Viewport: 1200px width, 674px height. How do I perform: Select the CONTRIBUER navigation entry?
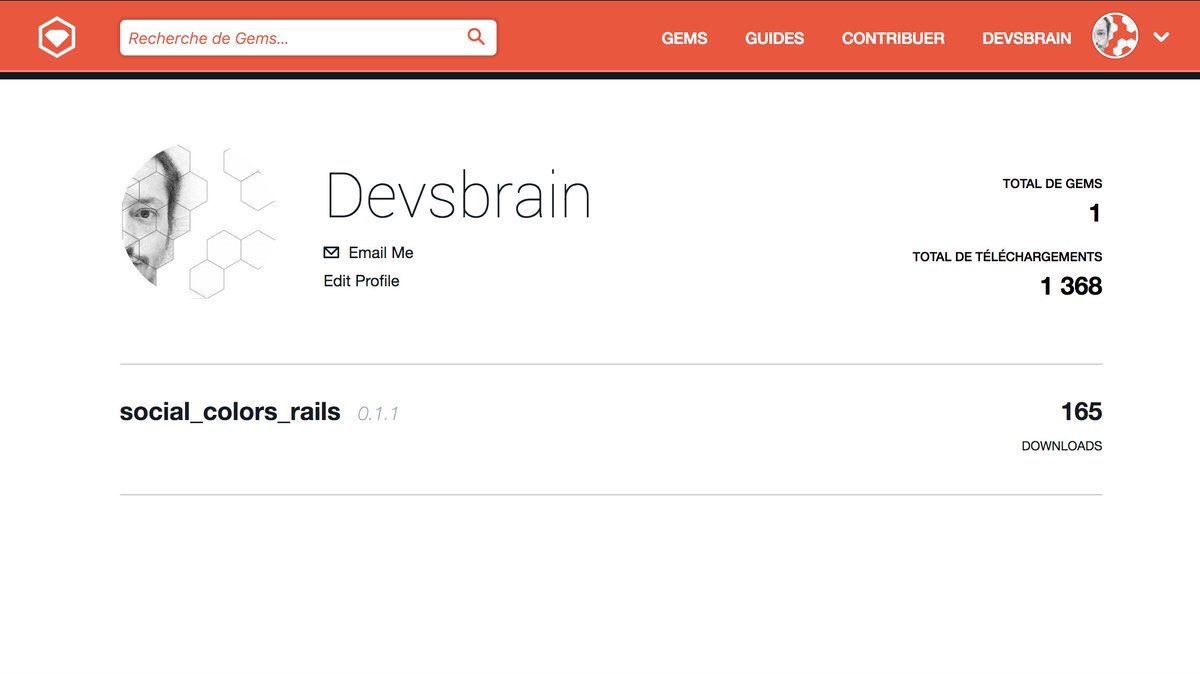(893, 38)
